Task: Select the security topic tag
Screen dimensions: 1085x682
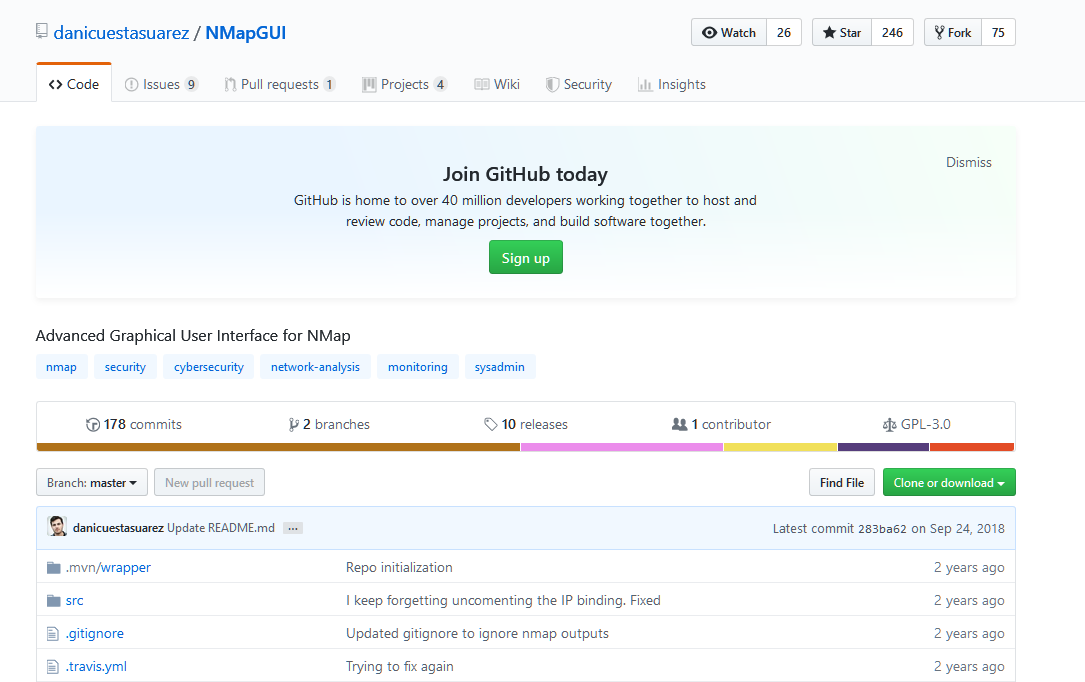Action: [x=125, y=367]
